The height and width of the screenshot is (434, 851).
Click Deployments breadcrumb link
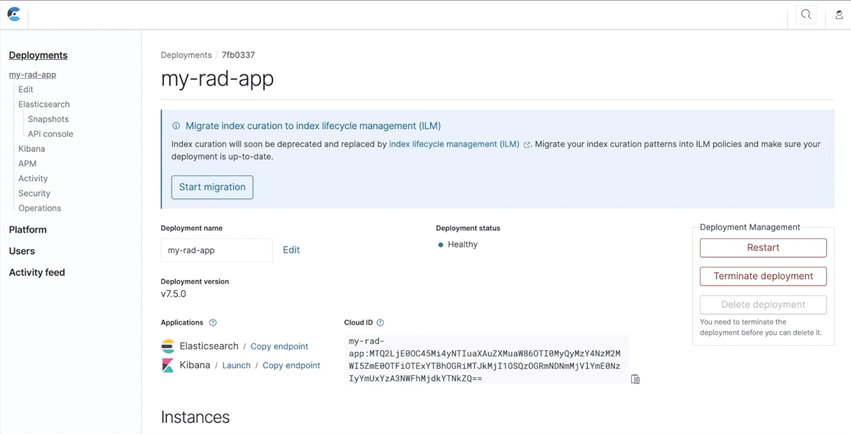pyautogui.click(x=186, y=55)
